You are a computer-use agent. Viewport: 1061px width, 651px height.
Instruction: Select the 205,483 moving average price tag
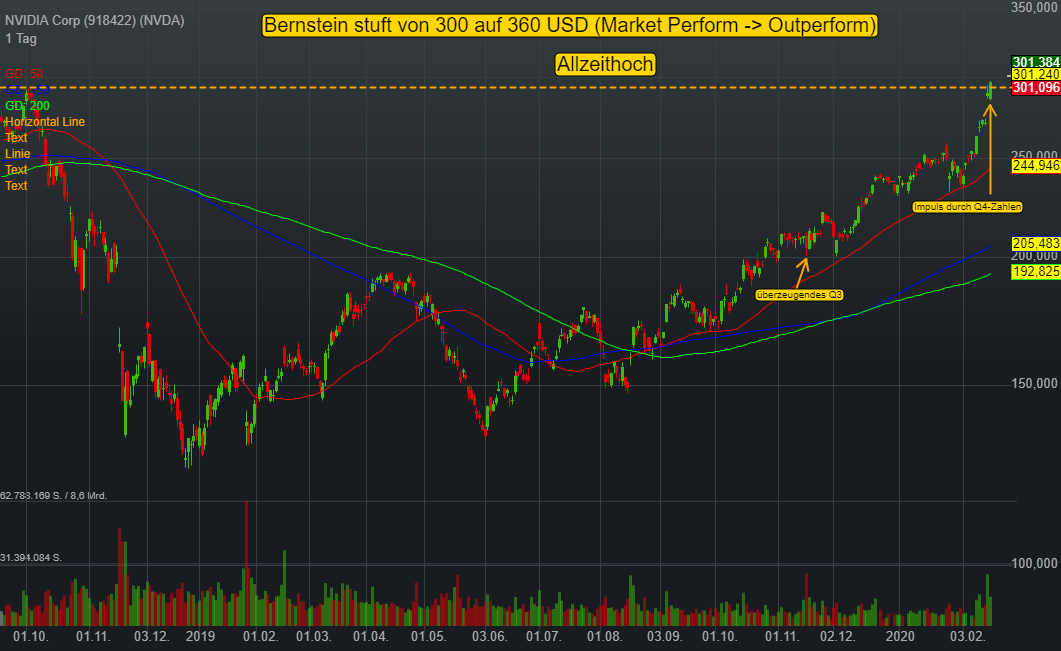[1036, 244]
